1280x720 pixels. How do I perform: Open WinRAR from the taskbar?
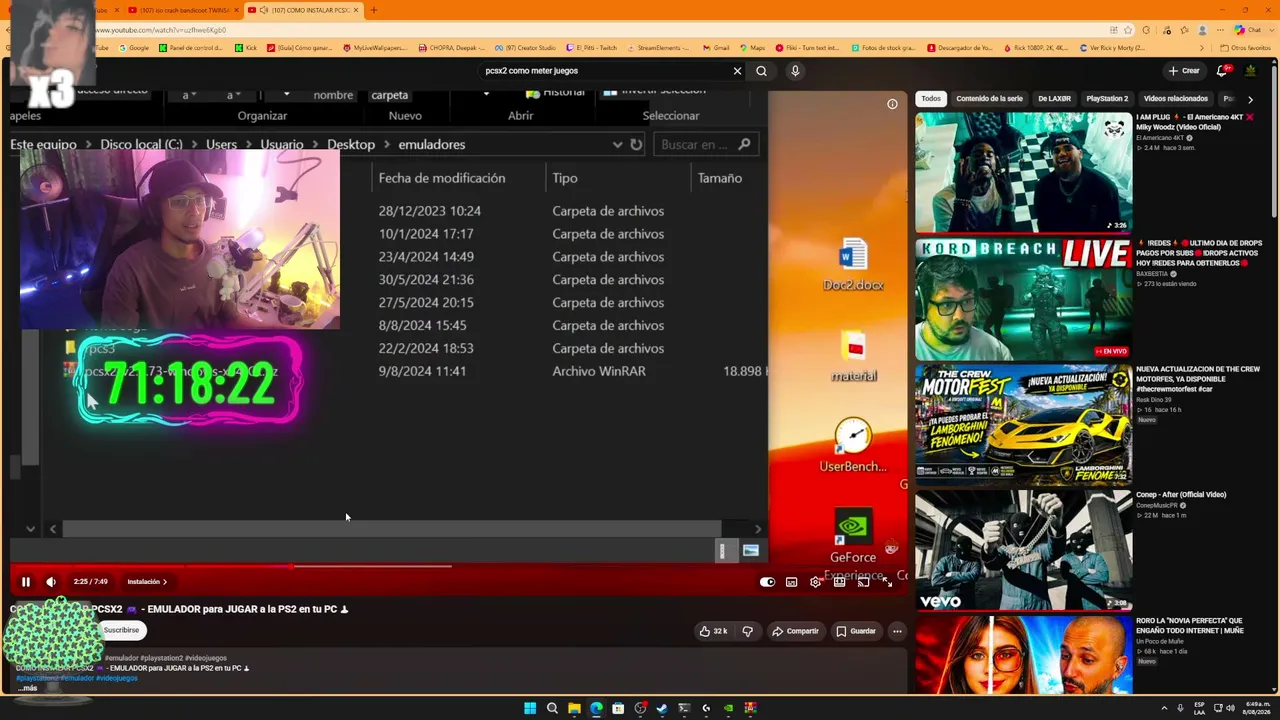click(750, 708)
